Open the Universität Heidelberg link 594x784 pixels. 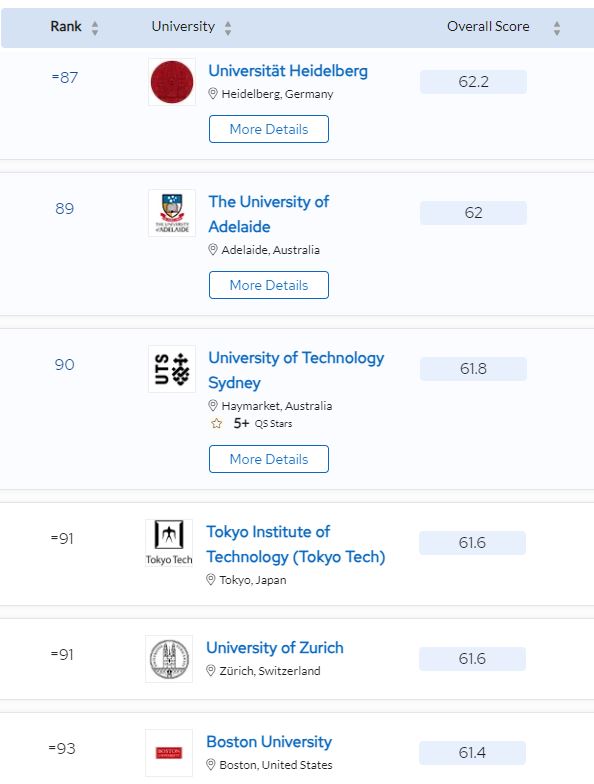[288, 71]
